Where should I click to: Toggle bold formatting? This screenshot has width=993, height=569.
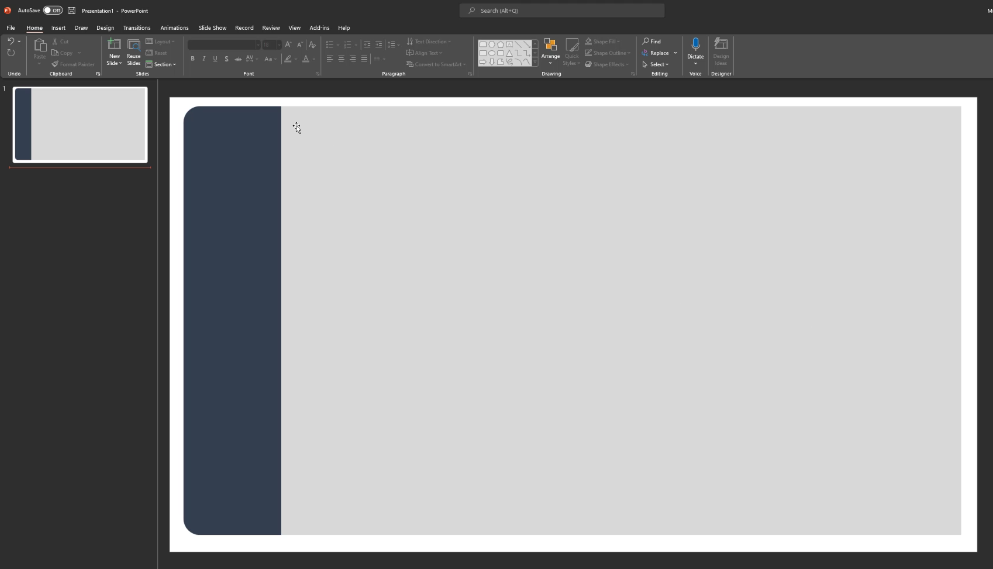[x=193, y=59]
